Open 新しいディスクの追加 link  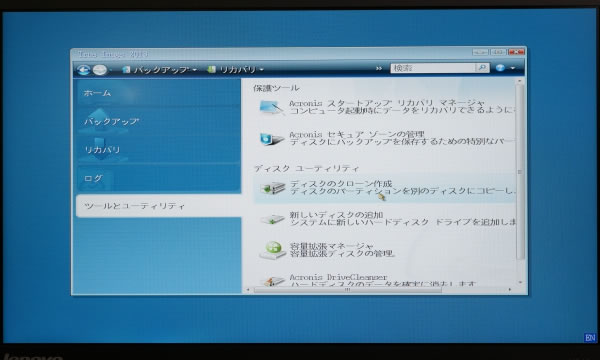click(x=336, y=215)
